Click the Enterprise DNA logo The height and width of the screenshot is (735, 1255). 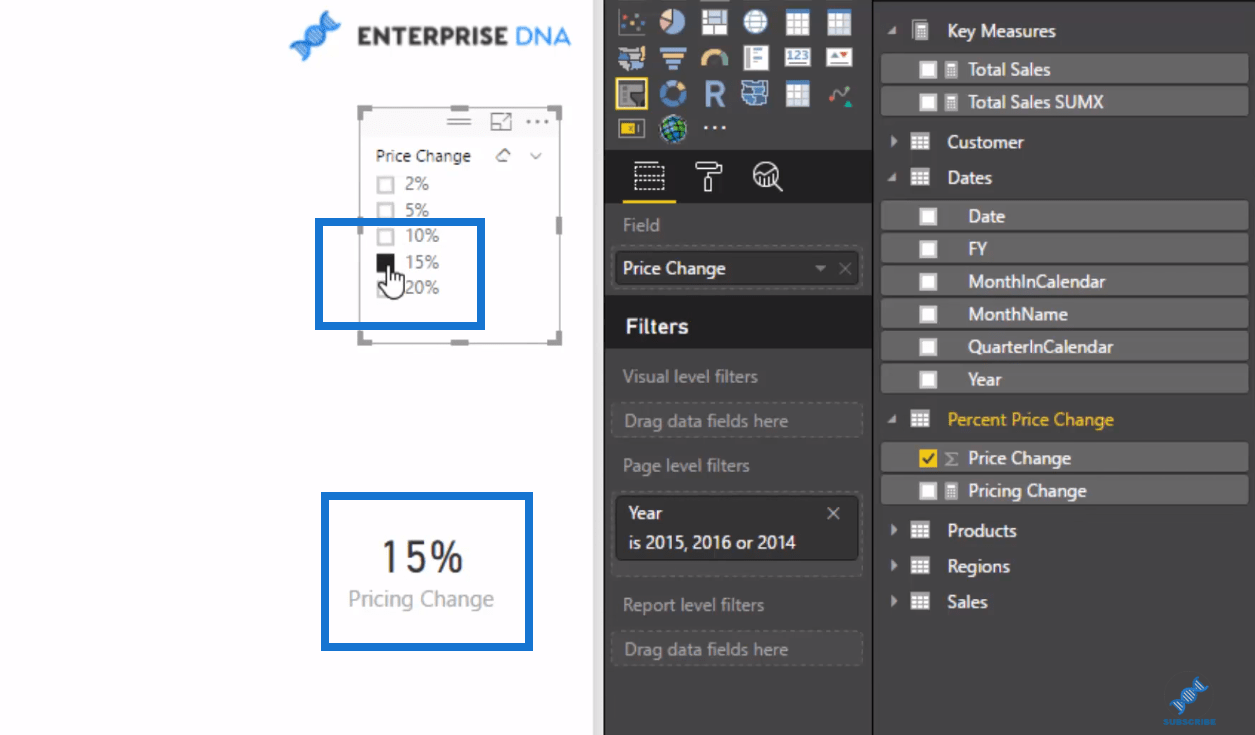coord(430,37)
